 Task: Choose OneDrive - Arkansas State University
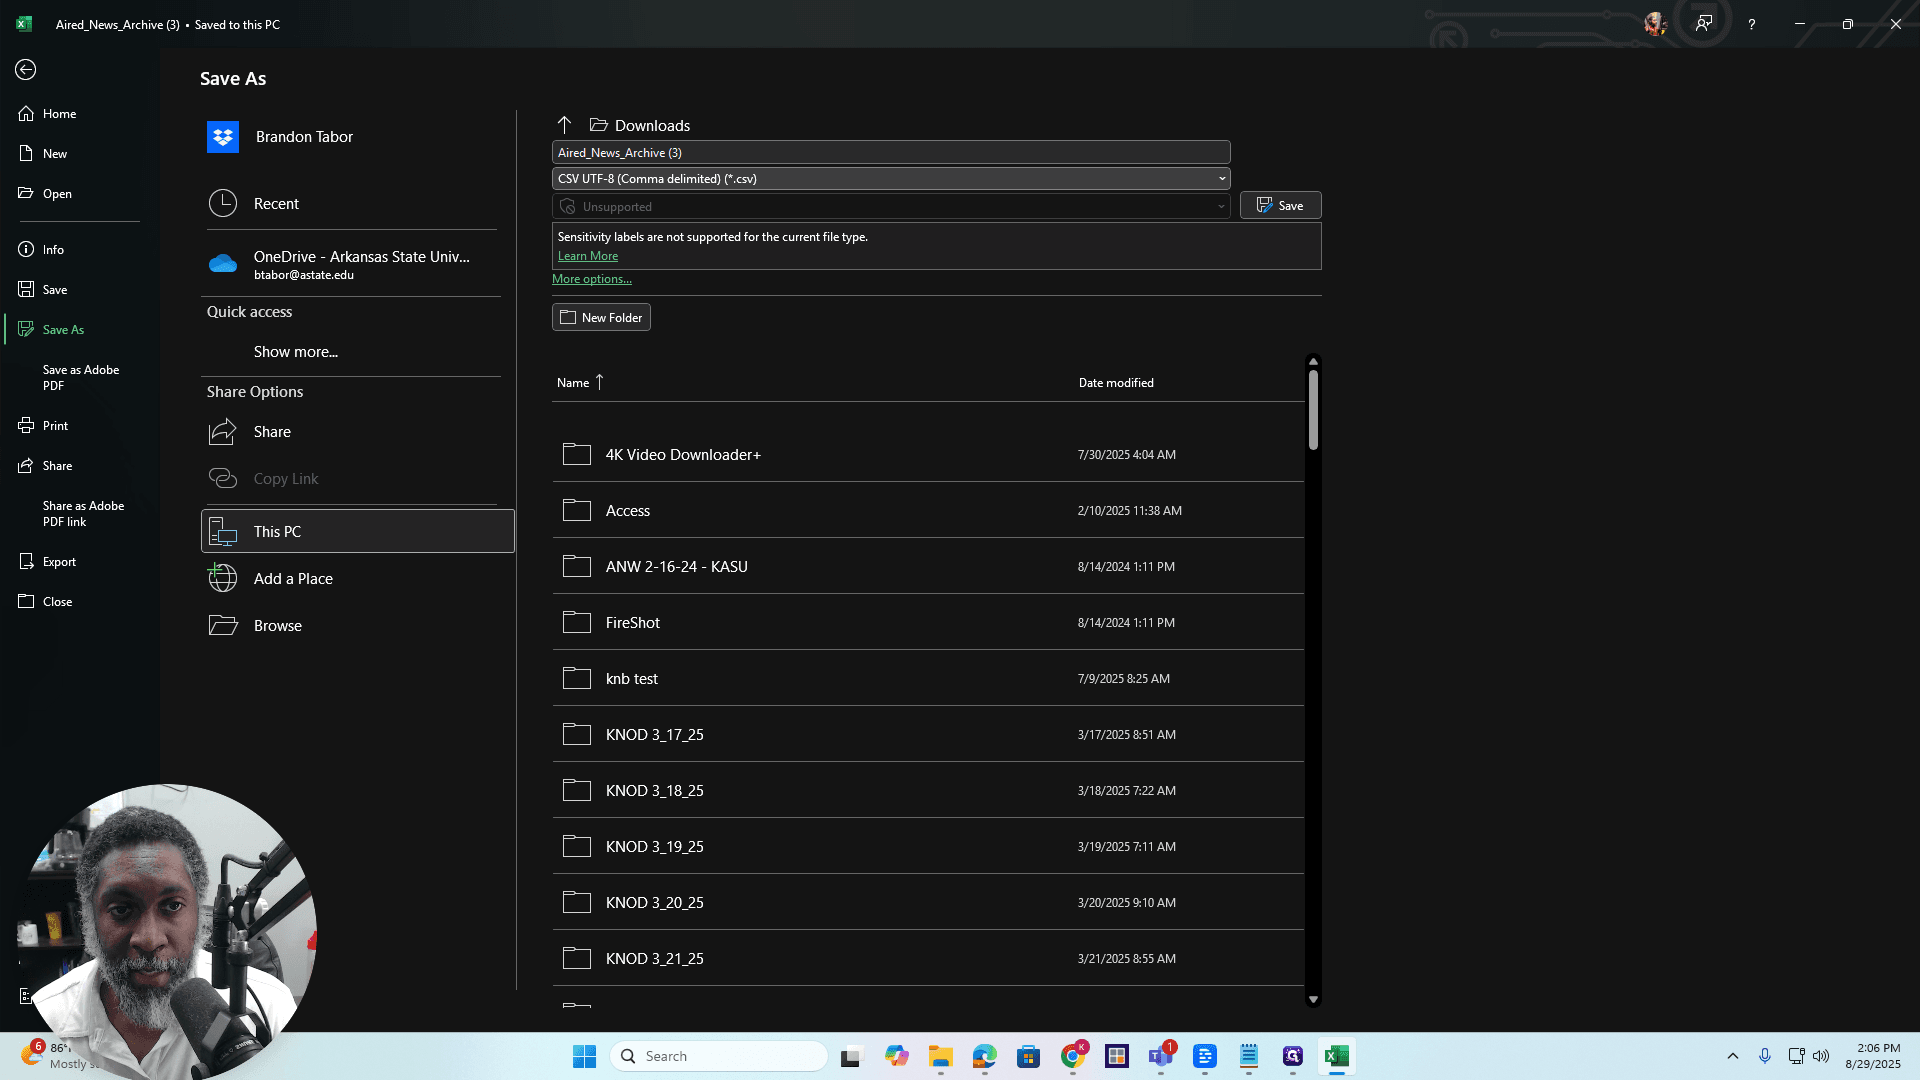pos(357,264)
